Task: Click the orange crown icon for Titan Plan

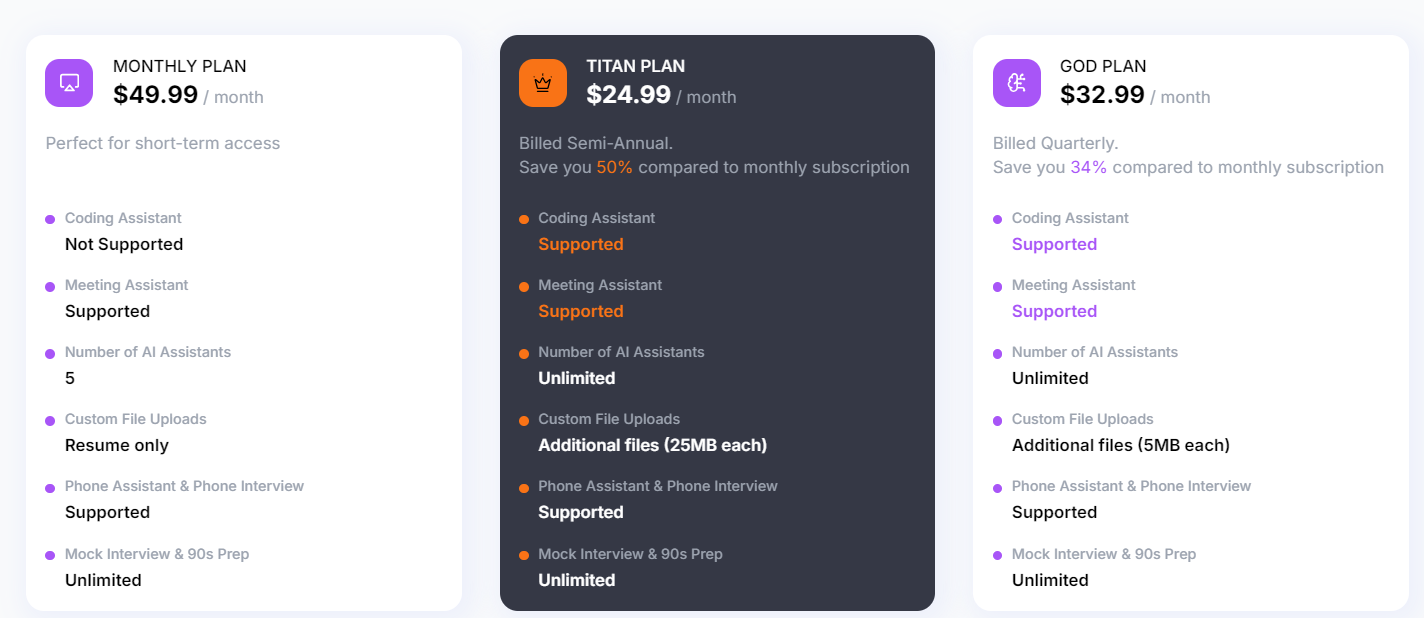Action: (543, 83)
